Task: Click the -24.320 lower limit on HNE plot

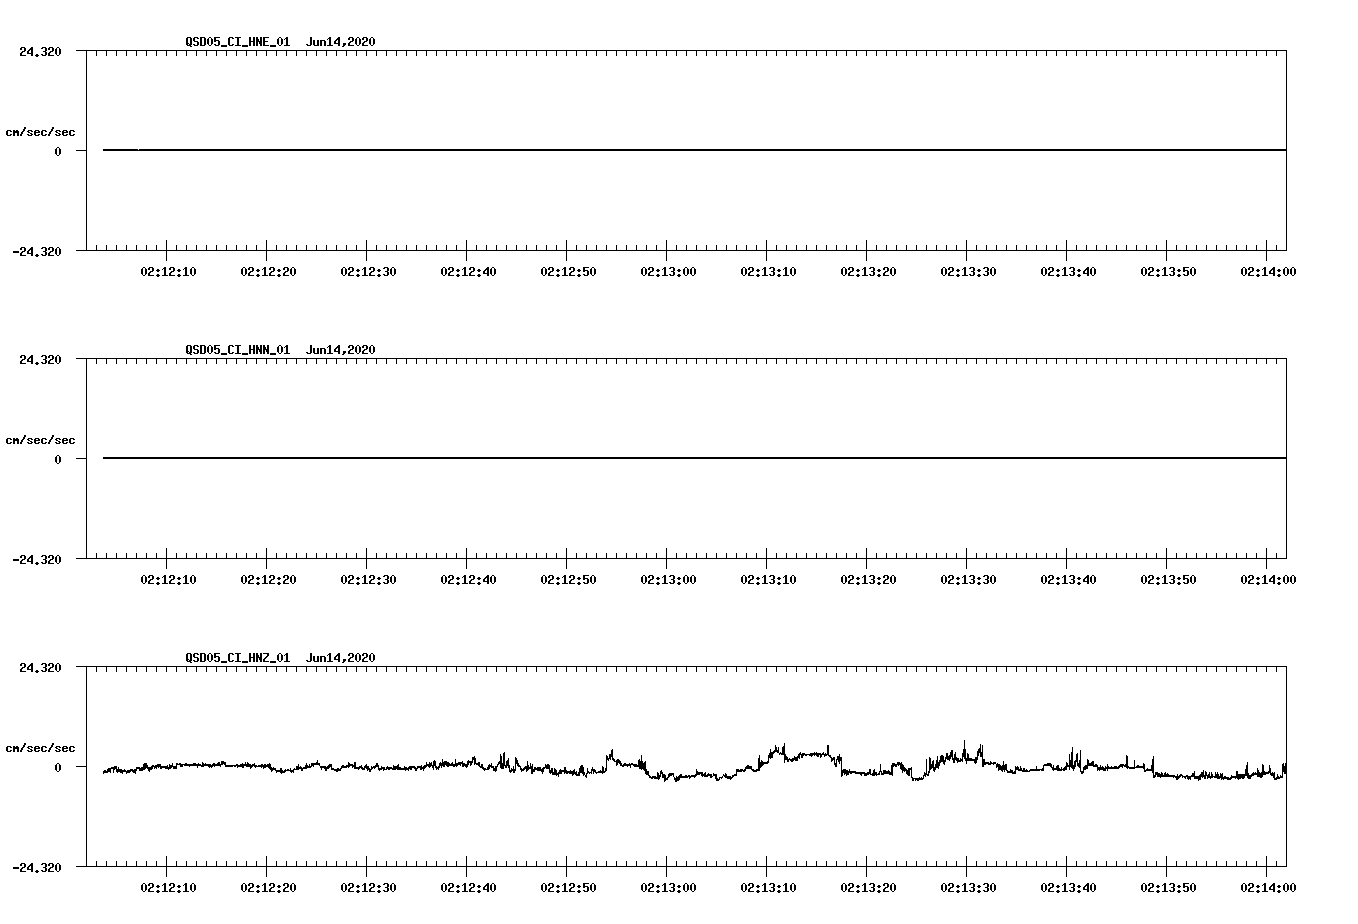Action: pos(36,251)
